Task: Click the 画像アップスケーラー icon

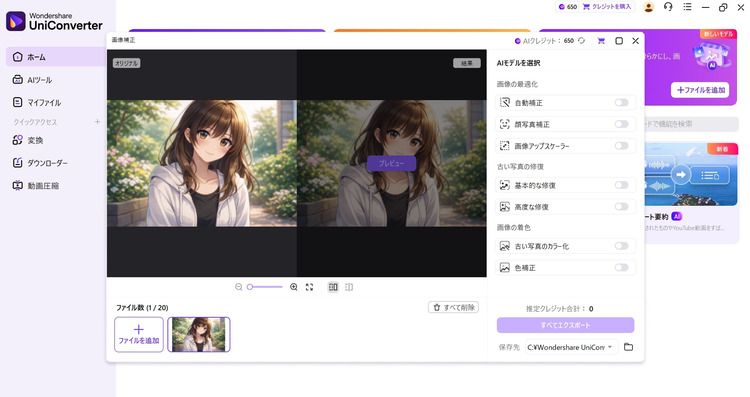Action: [x=505, y=146]
